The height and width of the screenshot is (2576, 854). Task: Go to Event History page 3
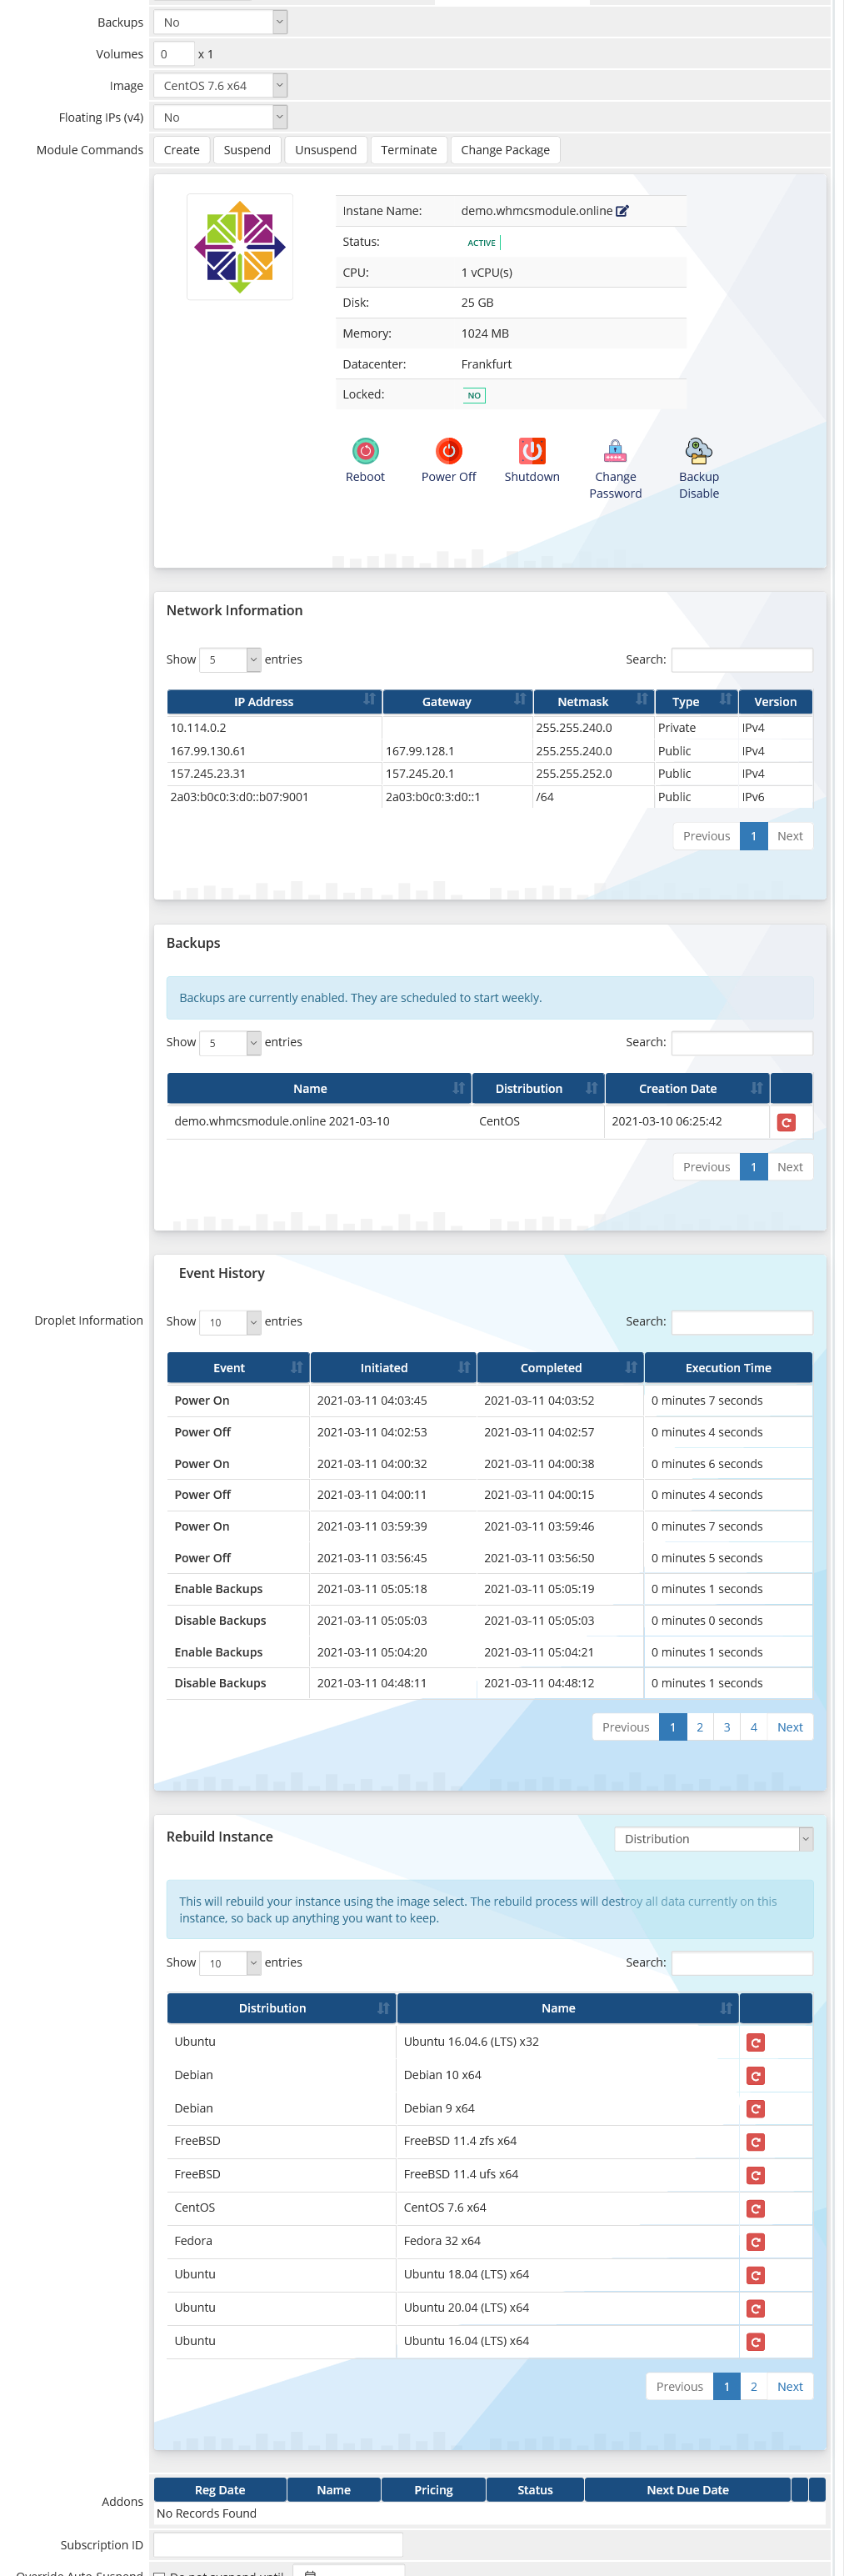click(x=727, y=1726)
